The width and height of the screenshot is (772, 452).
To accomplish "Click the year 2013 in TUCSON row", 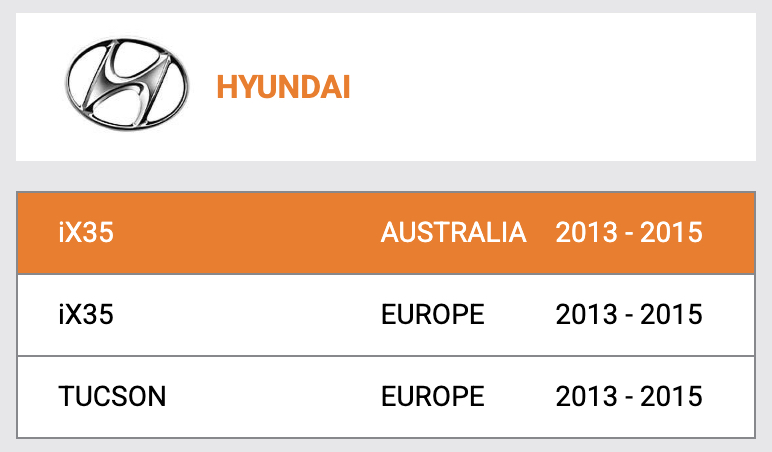I will pyautogui.click(x=586, y=396).
